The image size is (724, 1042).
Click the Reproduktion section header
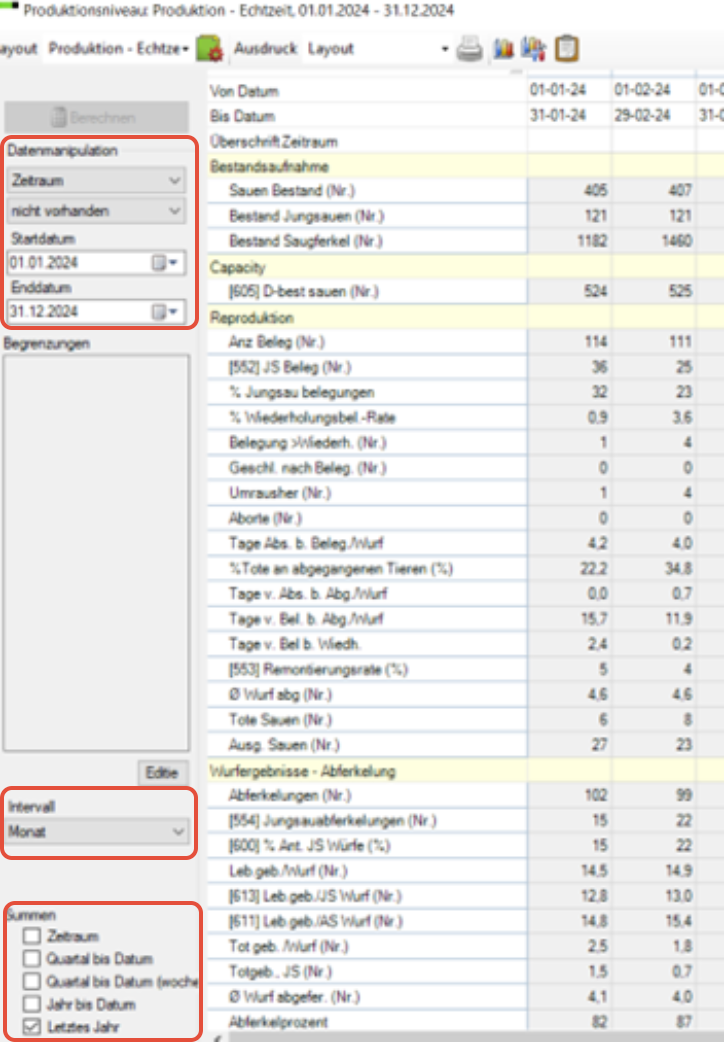[251, 318]
